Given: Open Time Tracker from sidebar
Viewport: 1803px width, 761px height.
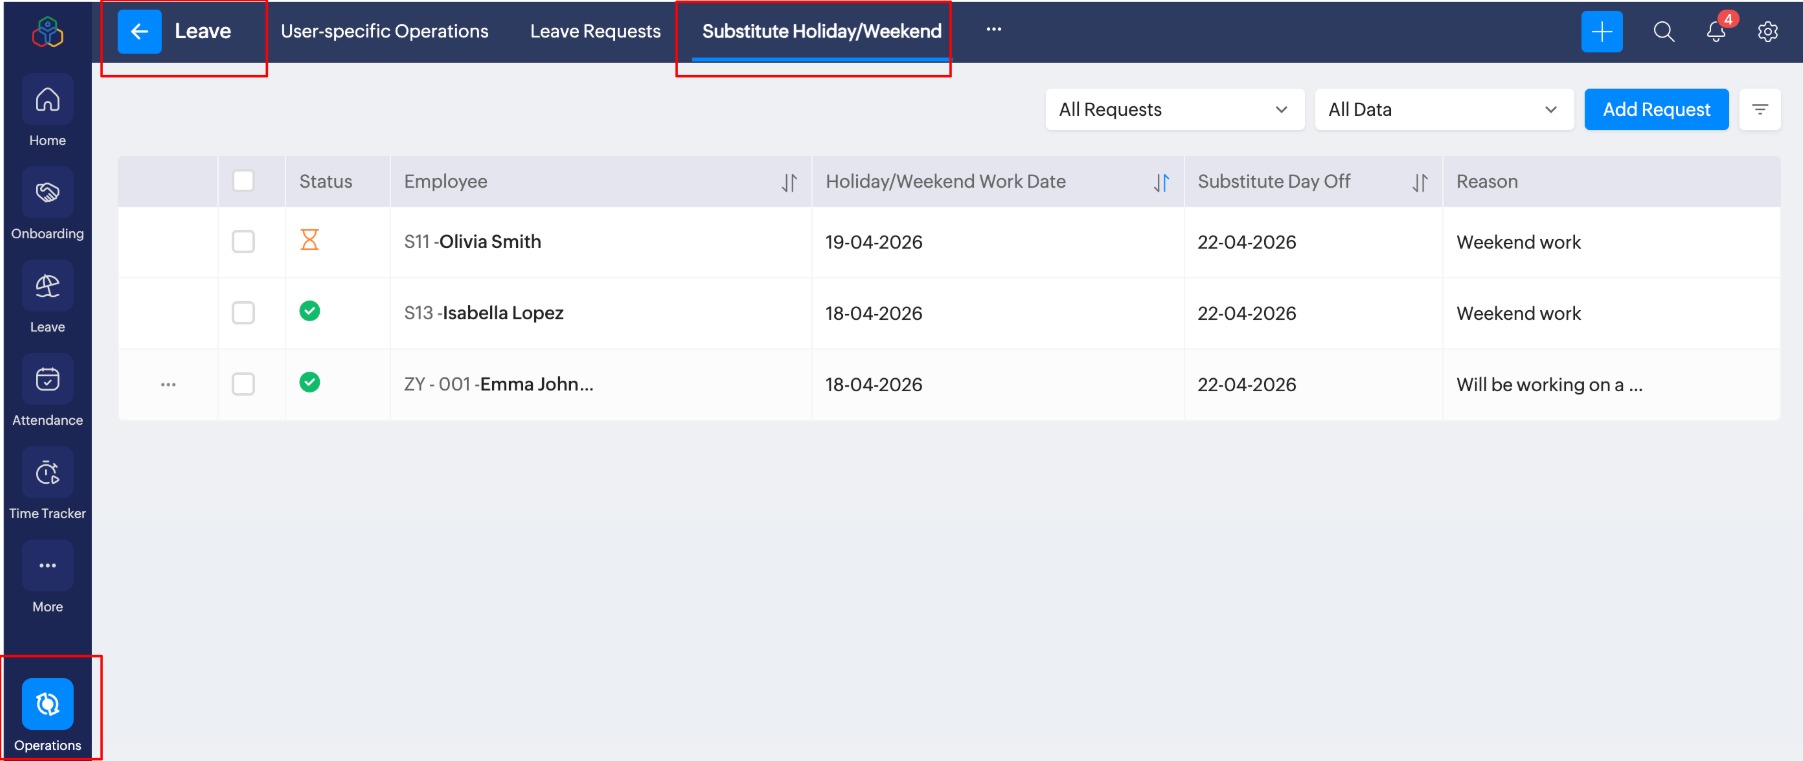Looking at the screenshot, I should [47, 473].
